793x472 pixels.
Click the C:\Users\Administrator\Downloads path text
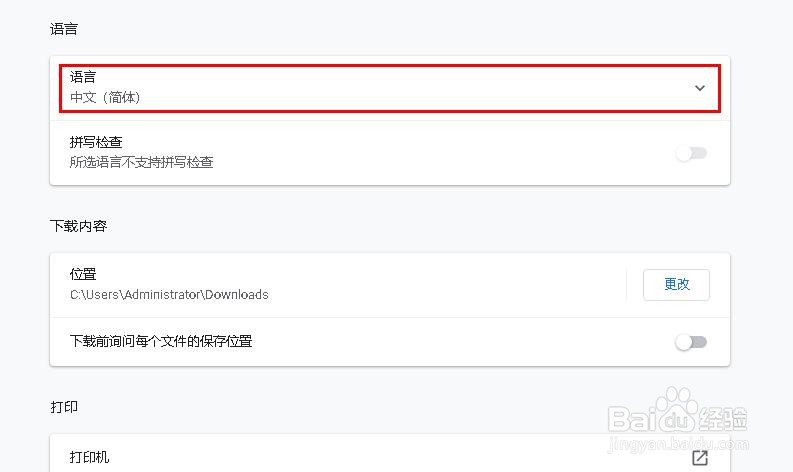(x=169, y=294)
